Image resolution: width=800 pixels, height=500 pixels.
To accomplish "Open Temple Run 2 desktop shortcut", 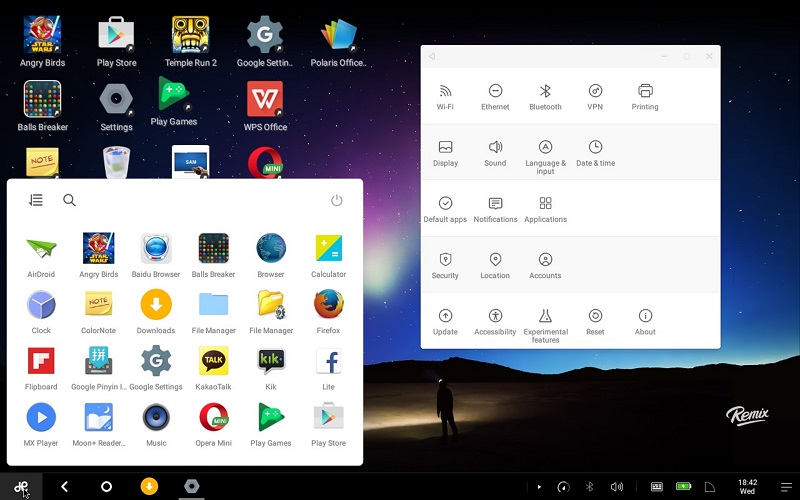I will pos(190,42).
